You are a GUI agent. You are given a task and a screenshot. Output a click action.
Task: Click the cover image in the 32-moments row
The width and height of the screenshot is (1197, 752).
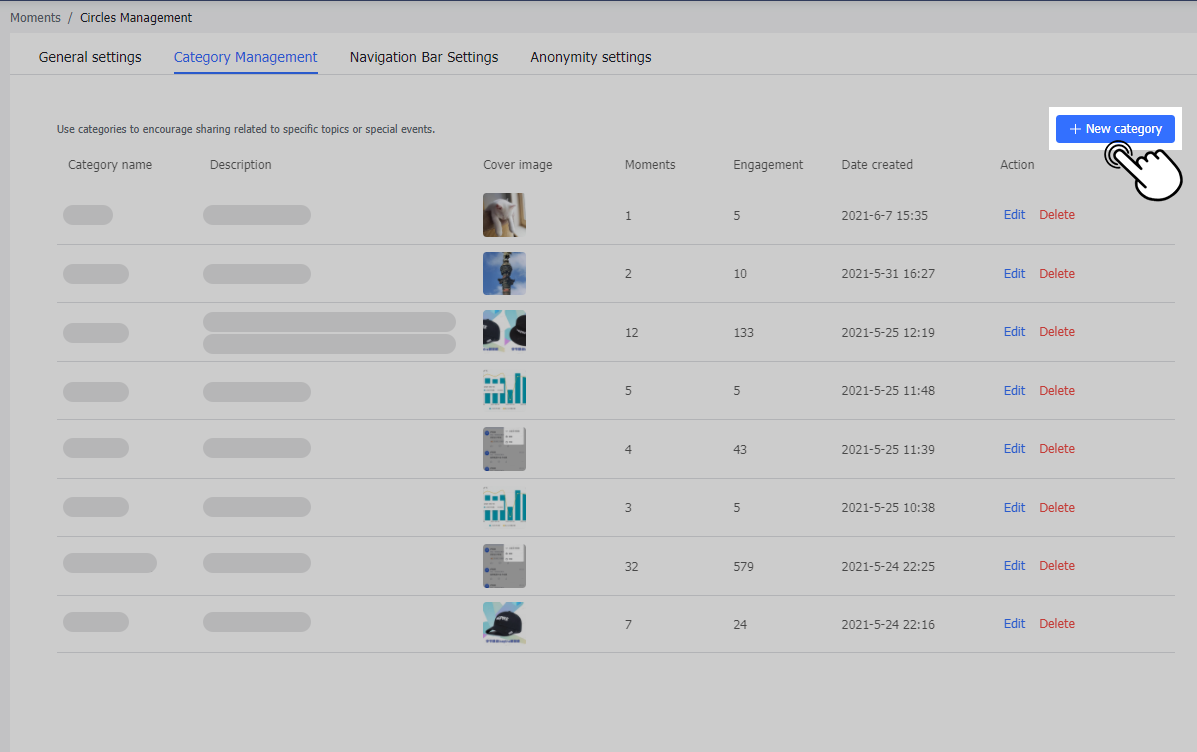pyautogui.click(x=504, y=565)
